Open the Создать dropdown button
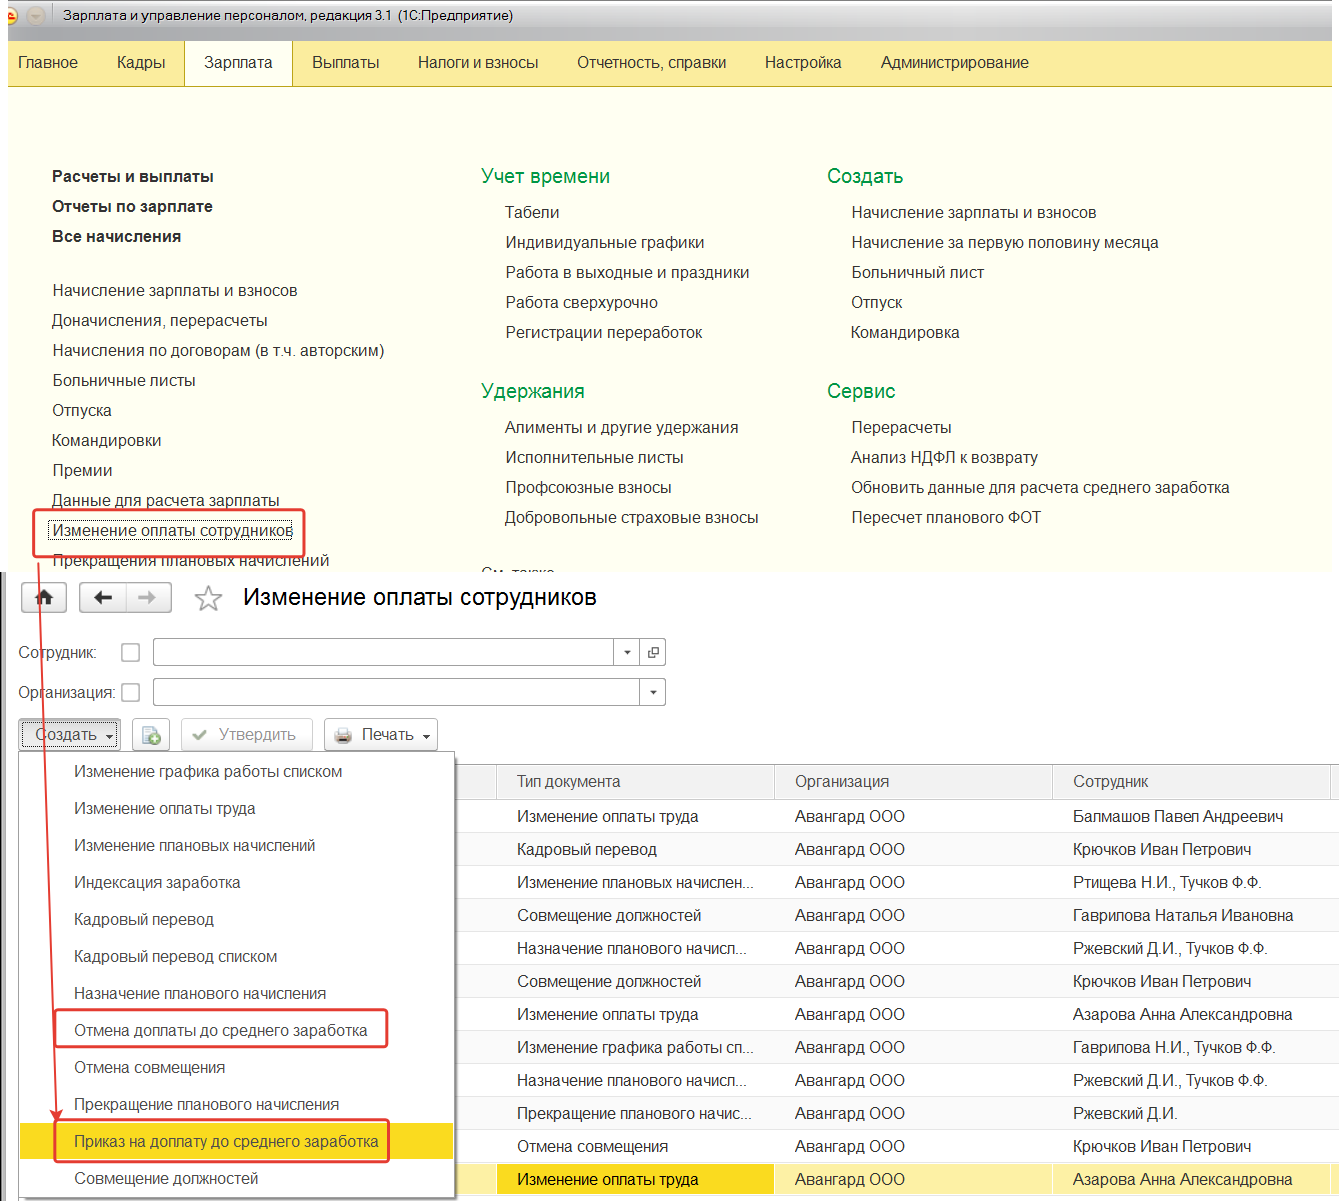This screenshot has width=1339, height=1202. point(69,735)
